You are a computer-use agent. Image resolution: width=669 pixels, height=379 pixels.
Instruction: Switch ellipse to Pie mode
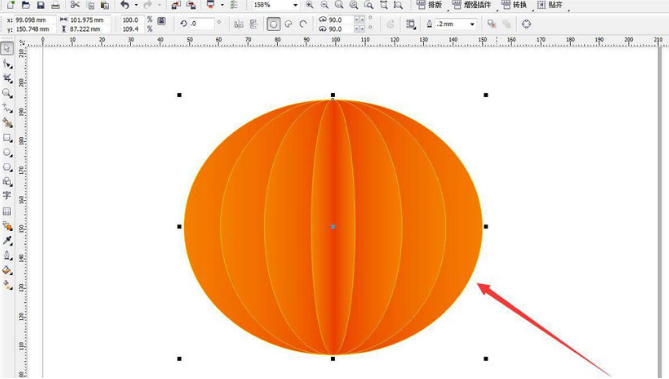(x=288, y=24)
